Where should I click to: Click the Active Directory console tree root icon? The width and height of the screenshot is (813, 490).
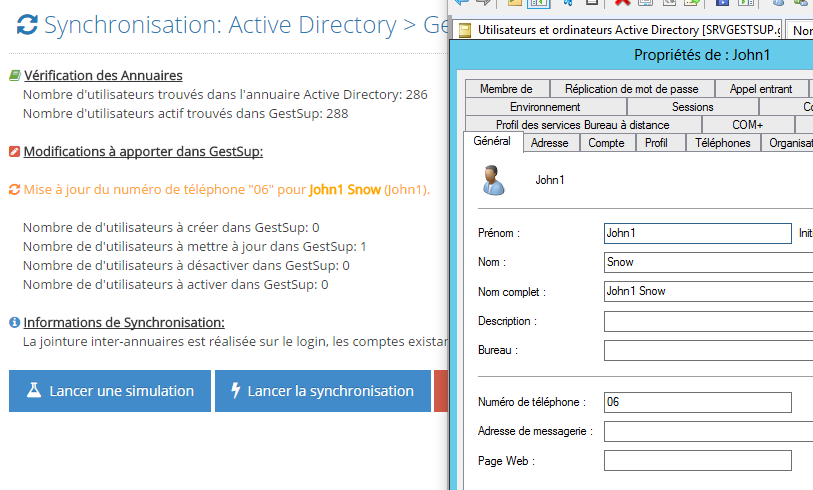pos(465,30)
